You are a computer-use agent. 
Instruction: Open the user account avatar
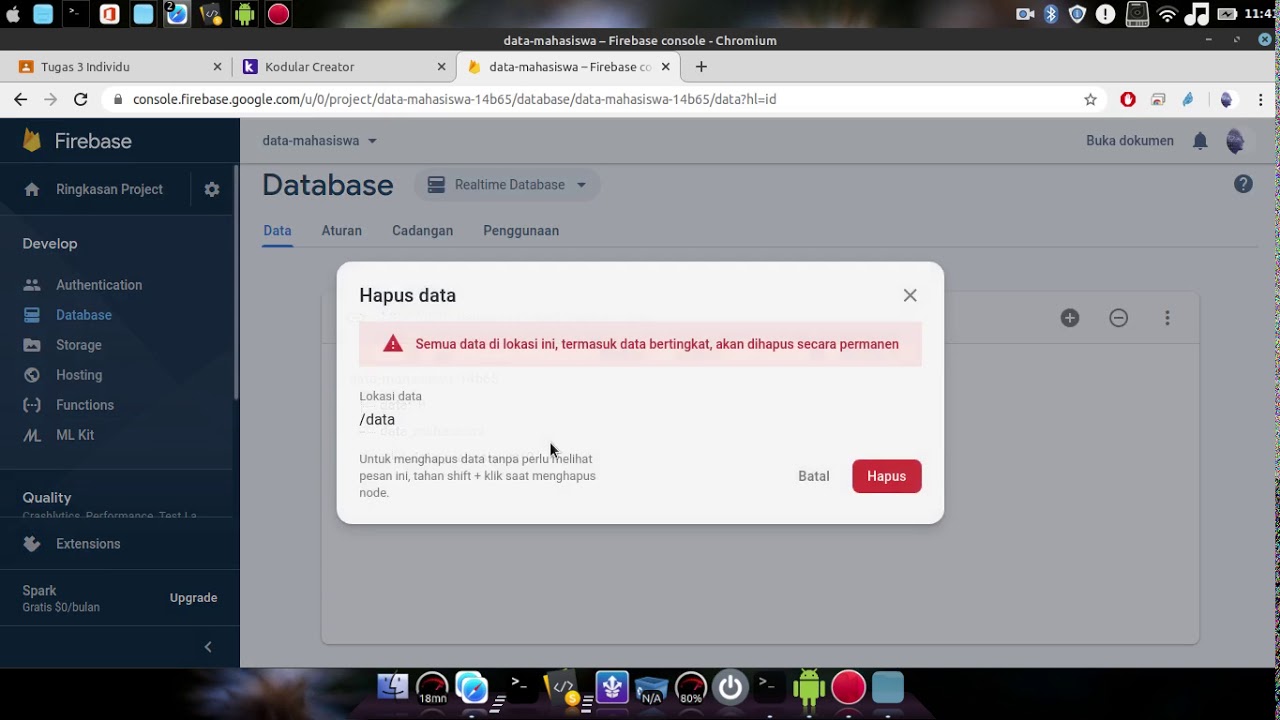[x=1235, y=141]
